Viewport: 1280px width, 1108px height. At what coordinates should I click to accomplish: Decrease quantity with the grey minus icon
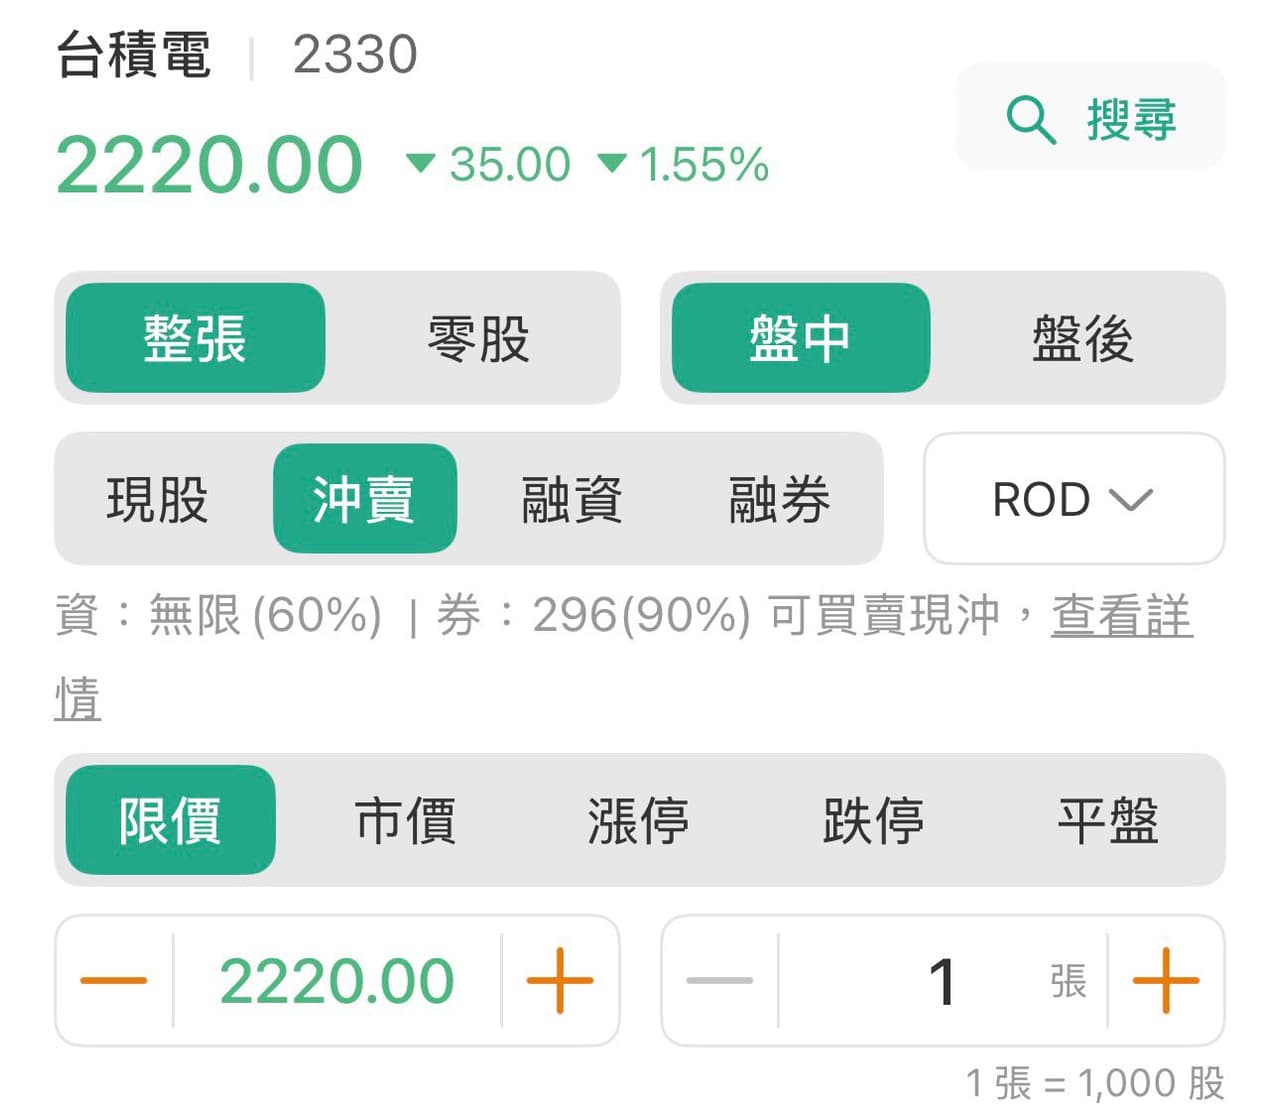720,980
